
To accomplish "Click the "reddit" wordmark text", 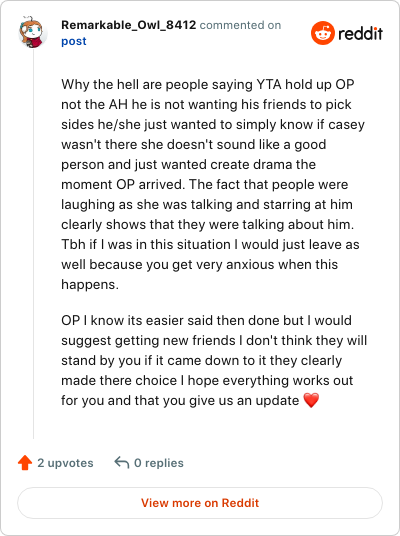I will coord(360,34).
